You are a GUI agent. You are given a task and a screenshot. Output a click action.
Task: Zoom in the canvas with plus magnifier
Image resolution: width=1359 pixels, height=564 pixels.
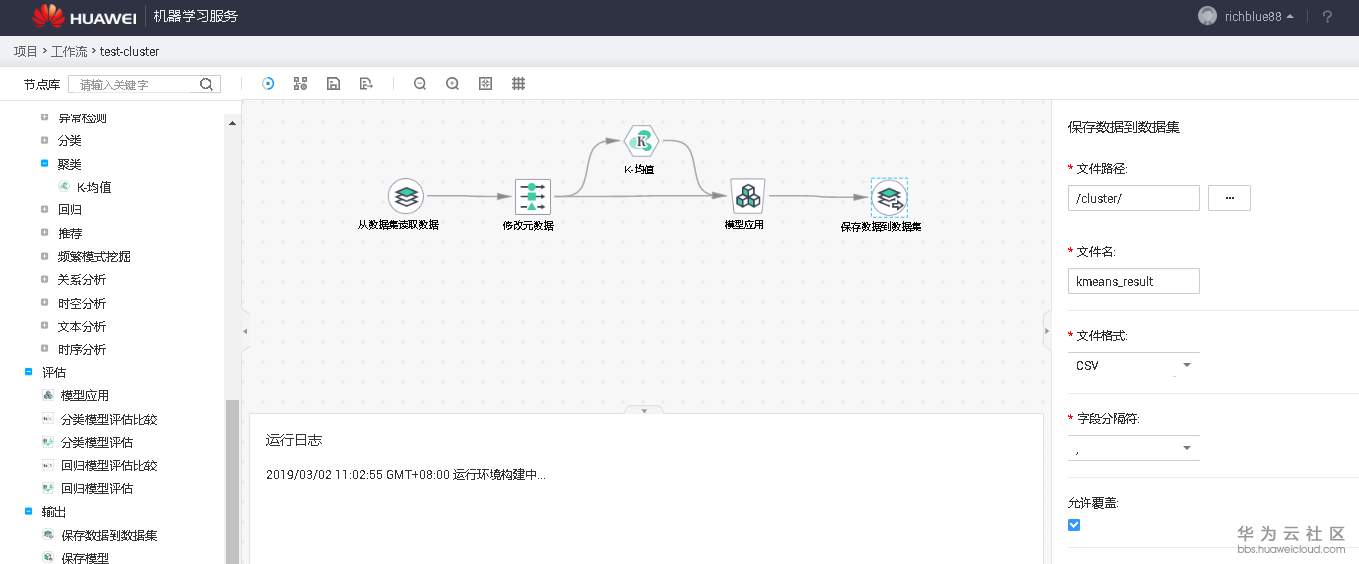tap(452, 84)
